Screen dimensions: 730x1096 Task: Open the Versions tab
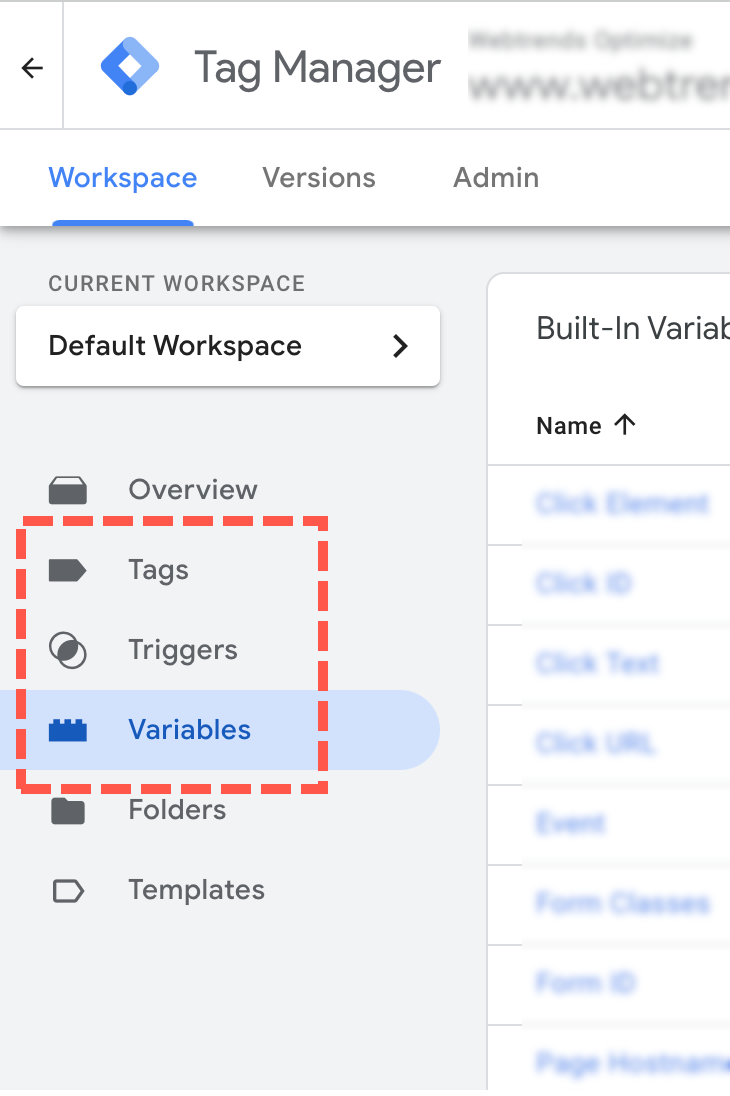tap(319, 178)
